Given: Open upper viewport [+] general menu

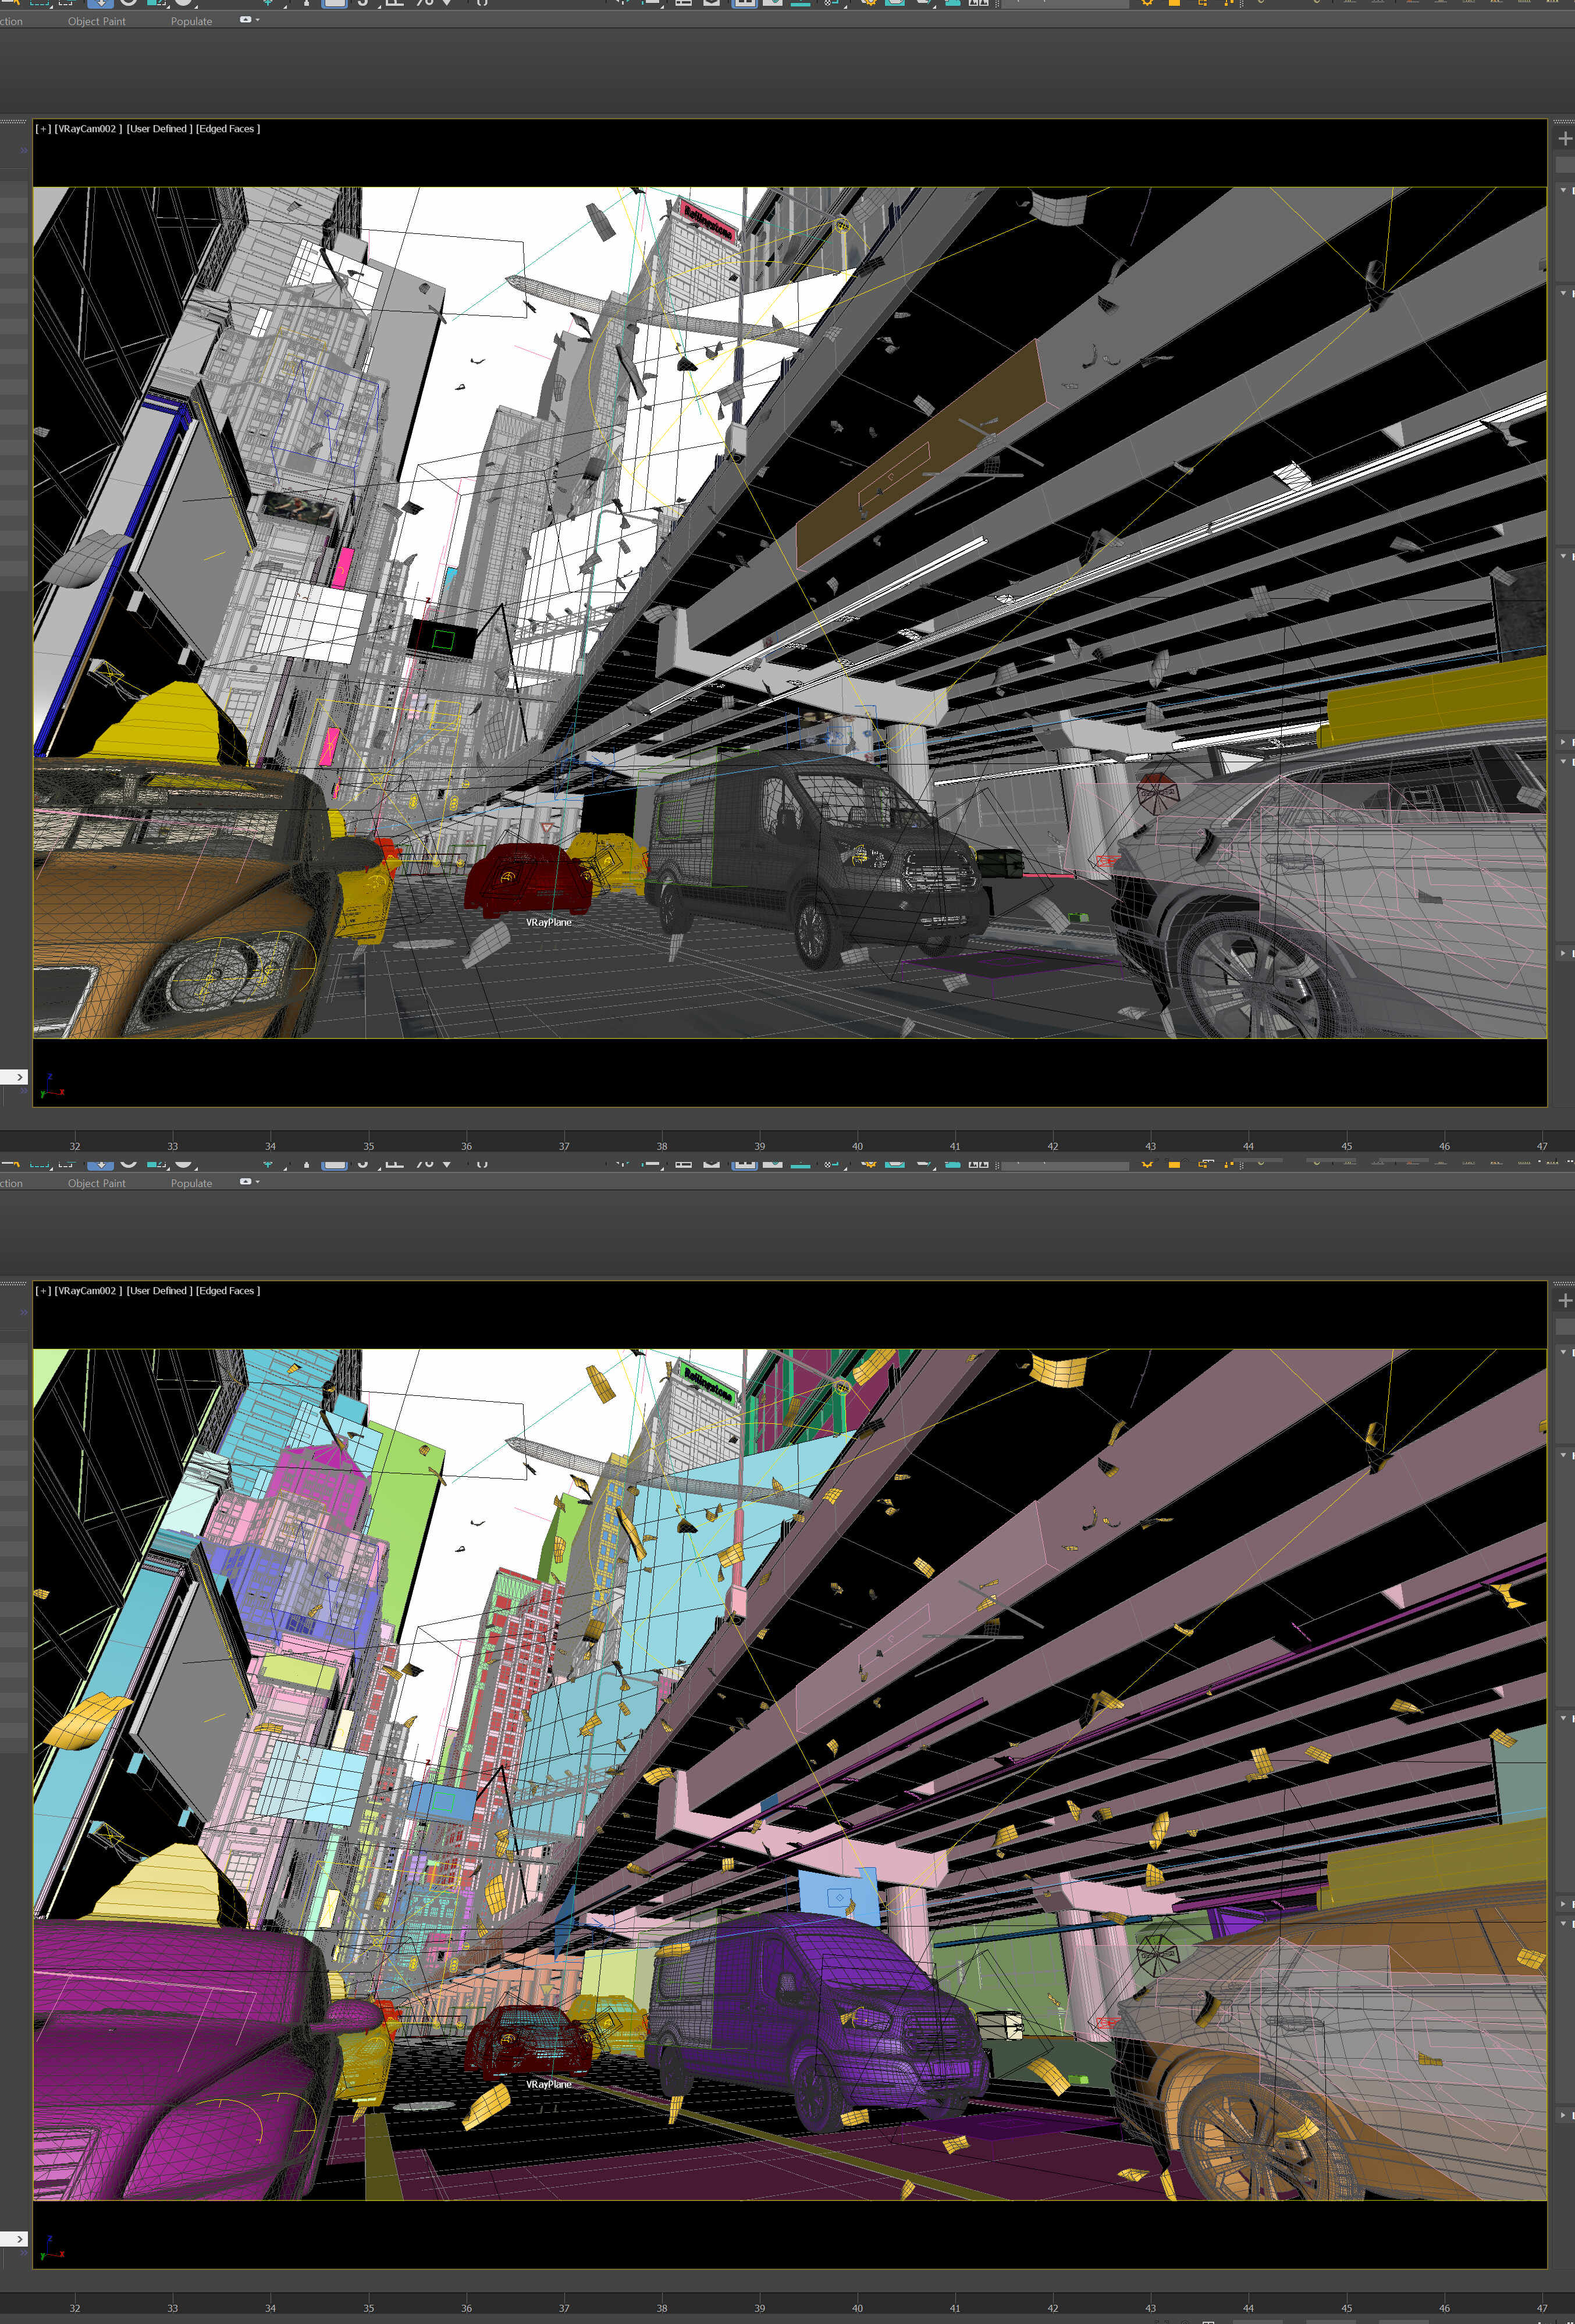Looking at the screenshot, I should (43, 129).
